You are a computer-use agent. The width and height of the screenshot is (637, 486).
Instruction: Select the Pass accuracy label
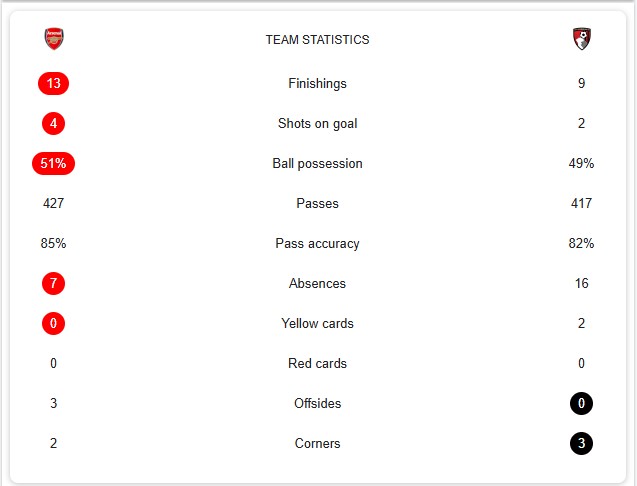click(x=317, y=243)
